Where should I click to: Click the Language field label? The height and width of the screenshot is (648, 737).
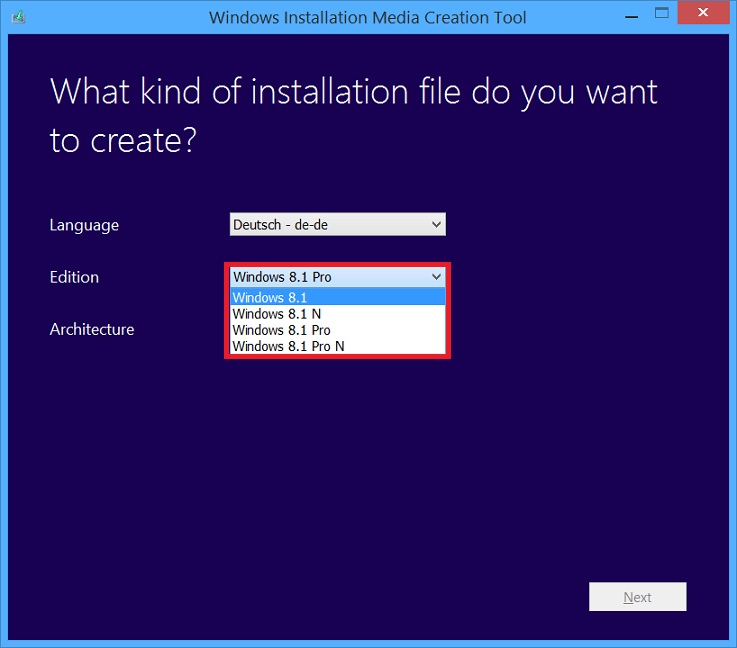pyautogui.click(x=84, y=226)
